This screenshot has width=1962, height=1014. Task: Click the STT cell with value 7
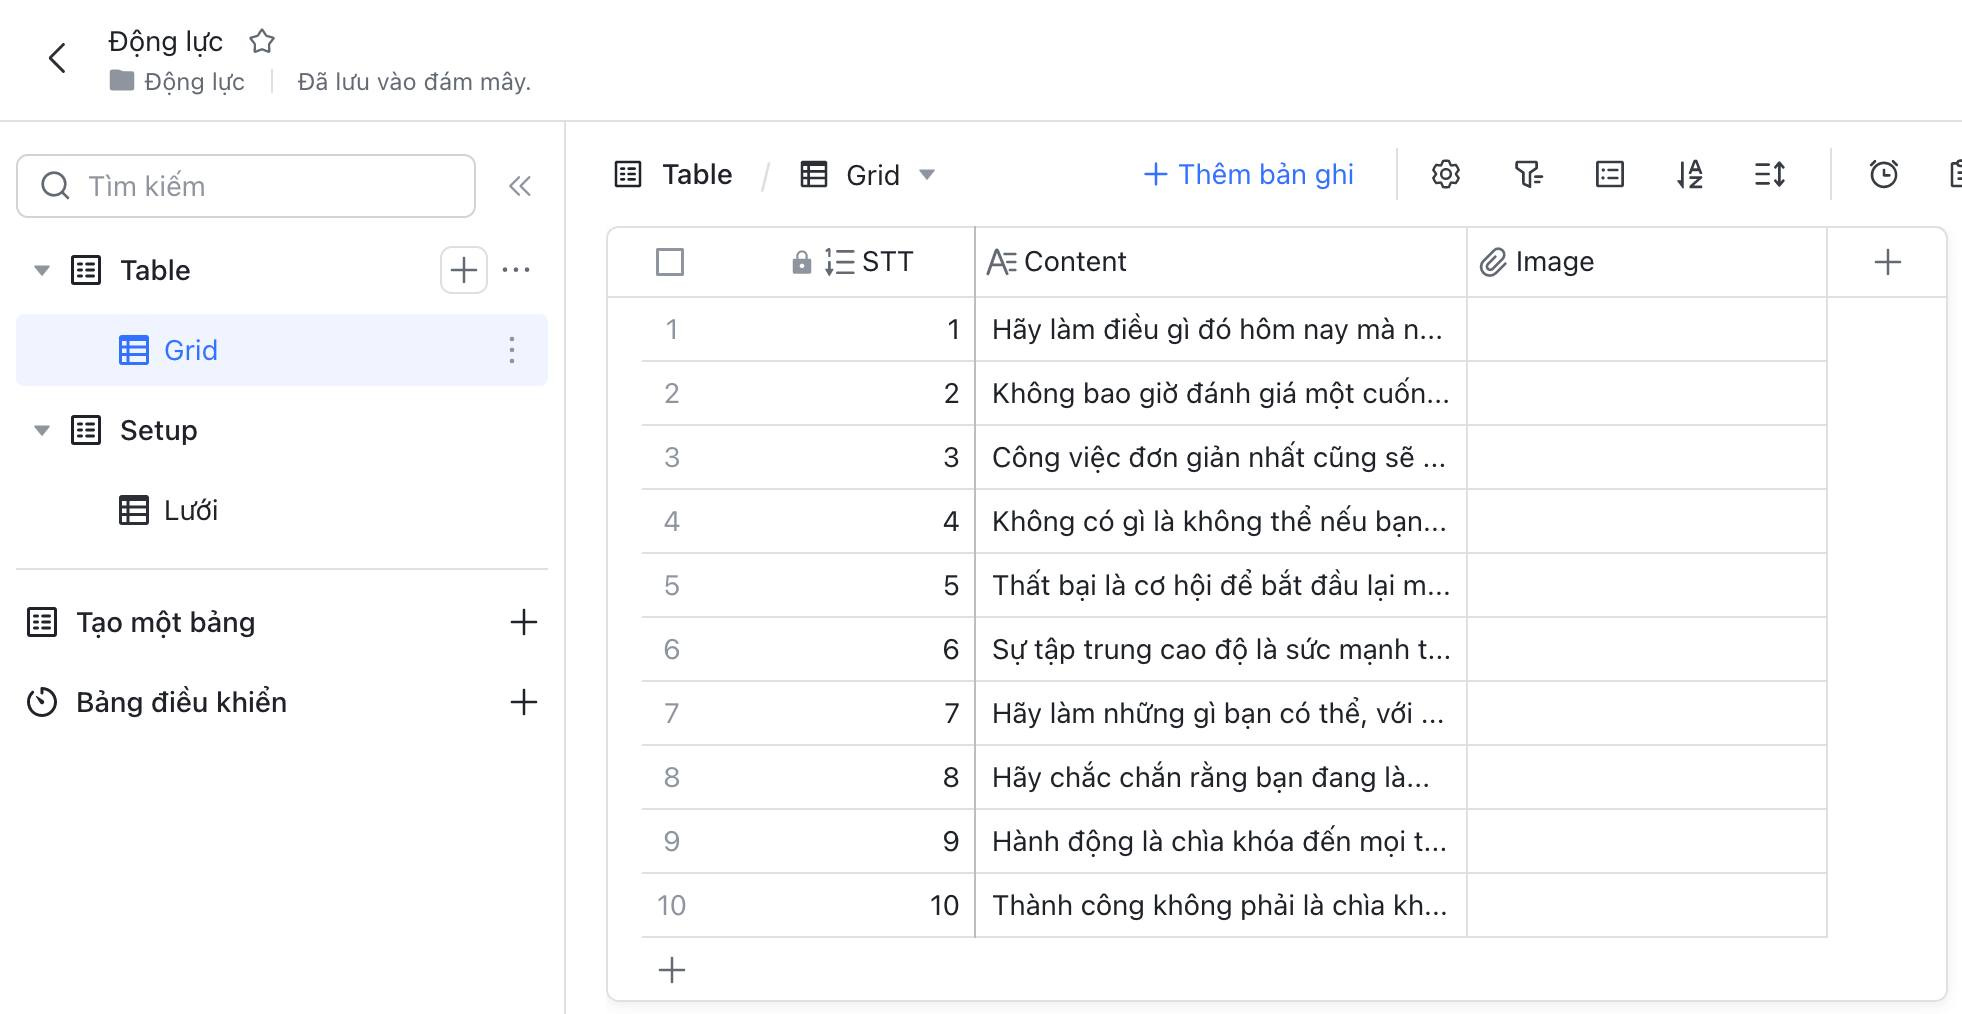[x=837, y=713]
